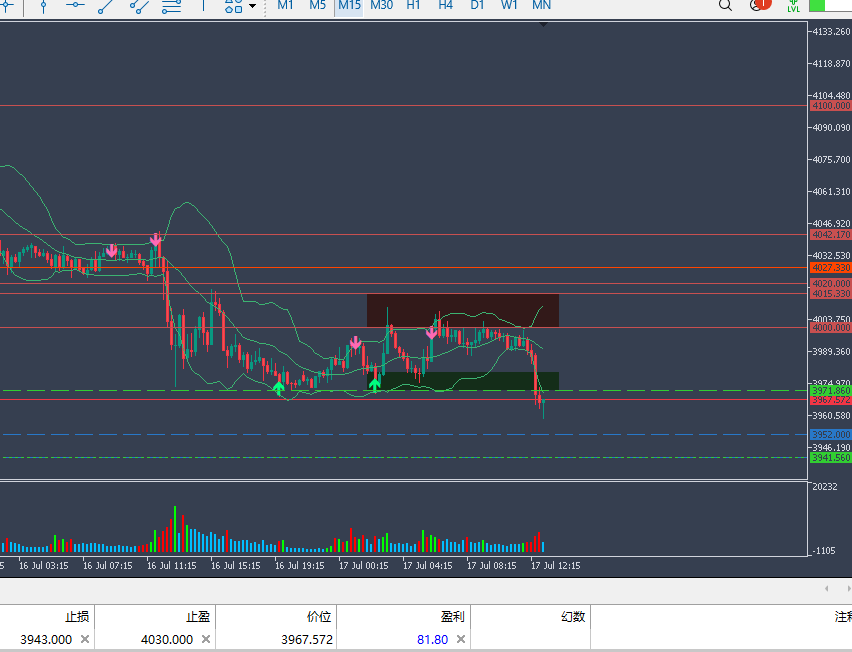This screenshot has width=852, height=652.
Task: Switch chart to MN timeframe
Action: click(541, 5)
